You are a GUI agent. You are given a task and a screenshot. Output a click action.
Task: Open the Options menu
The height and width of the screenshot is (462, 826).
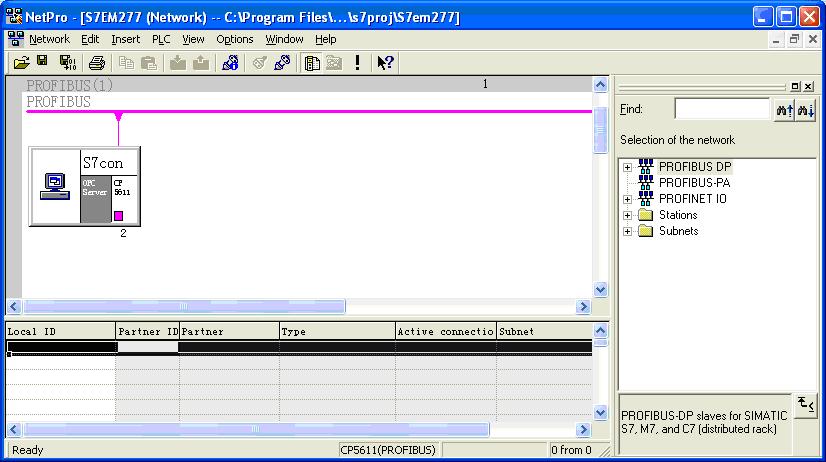coord(234,39)
